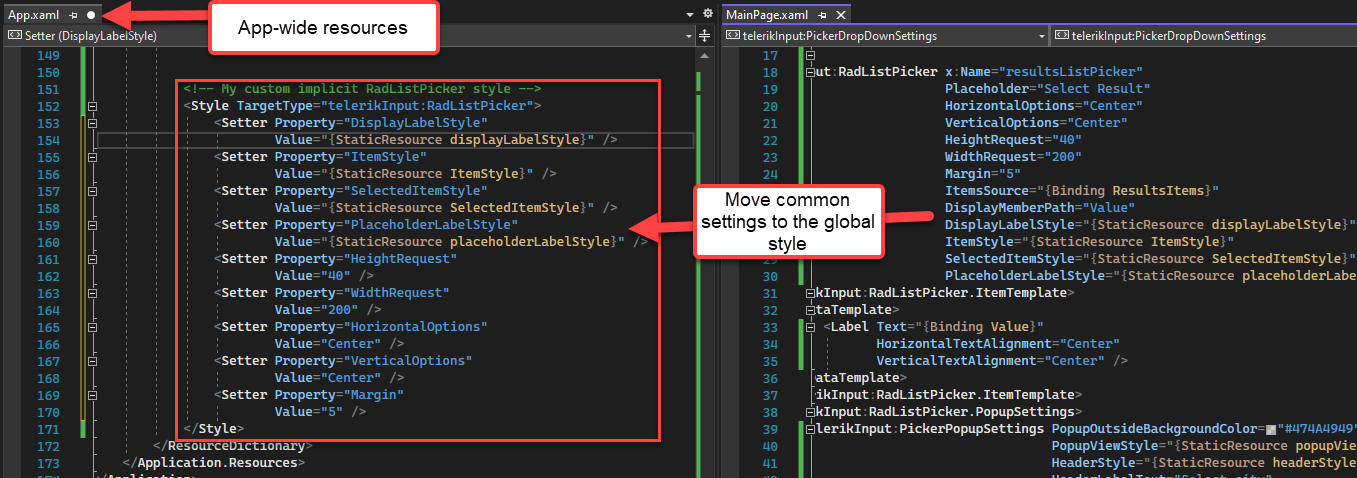
Task: Collapse the PickerPopupSettings element at line 39
Action: (x=810, y=429)
